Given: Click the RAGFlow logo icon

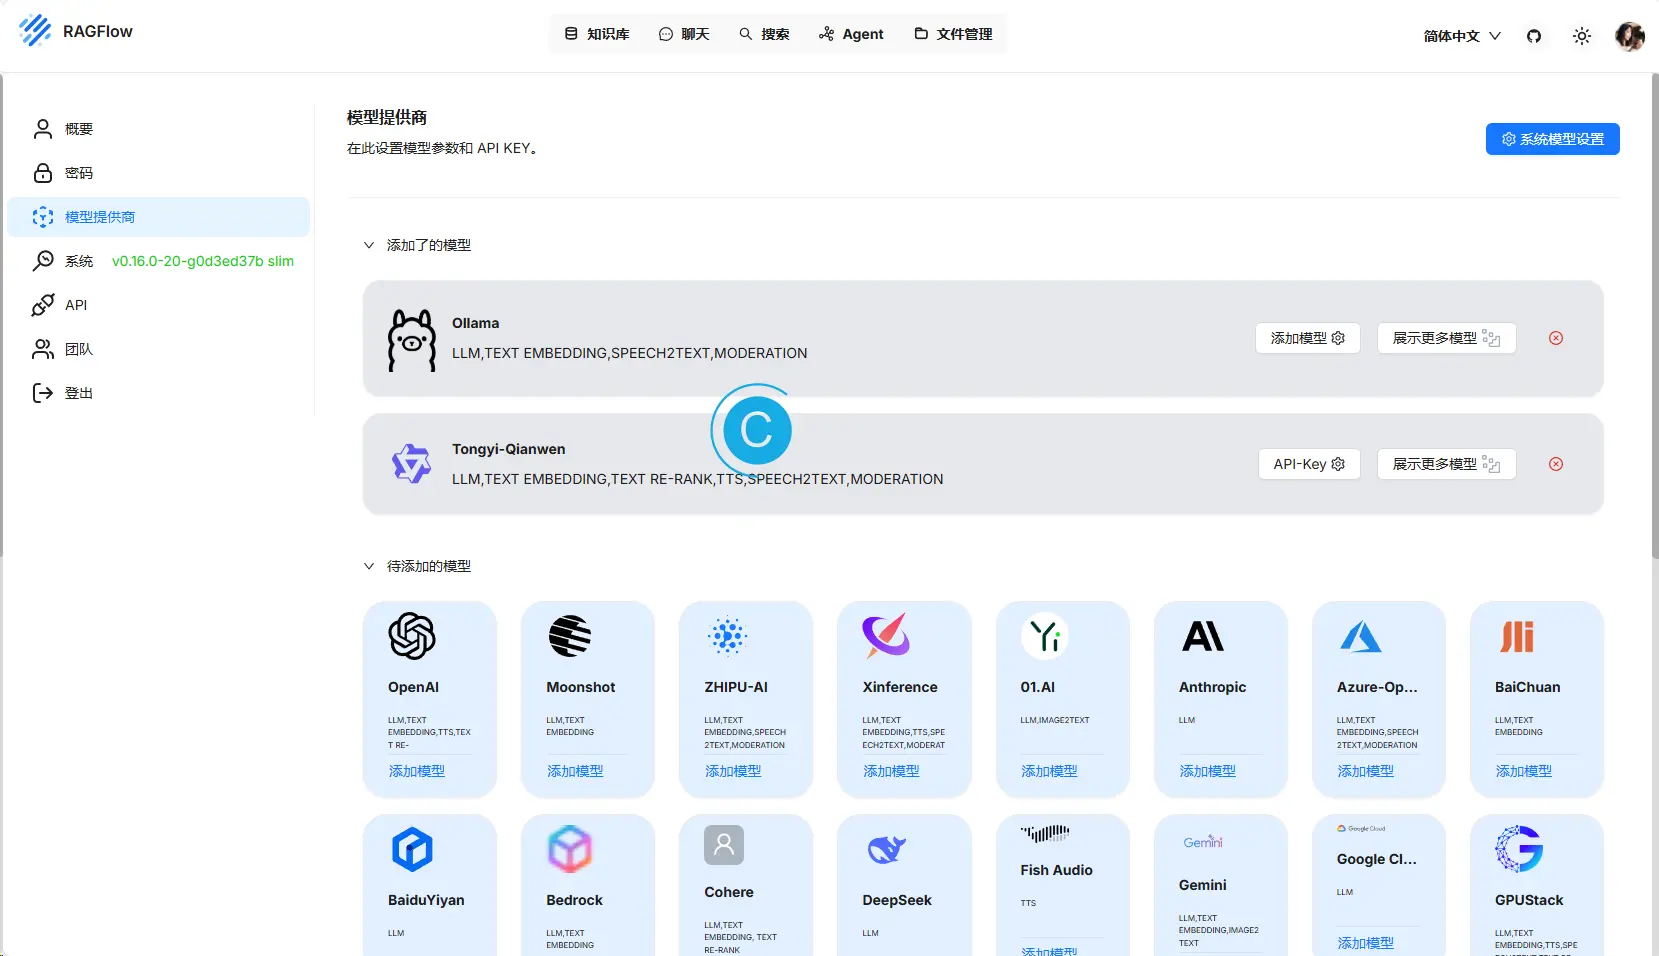Looking at the screenshot, I should click(35, 31).
